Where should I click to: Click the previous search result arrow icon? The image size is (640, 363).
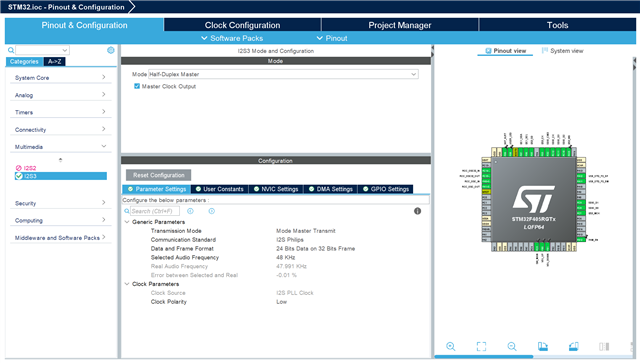coord(190,211)
